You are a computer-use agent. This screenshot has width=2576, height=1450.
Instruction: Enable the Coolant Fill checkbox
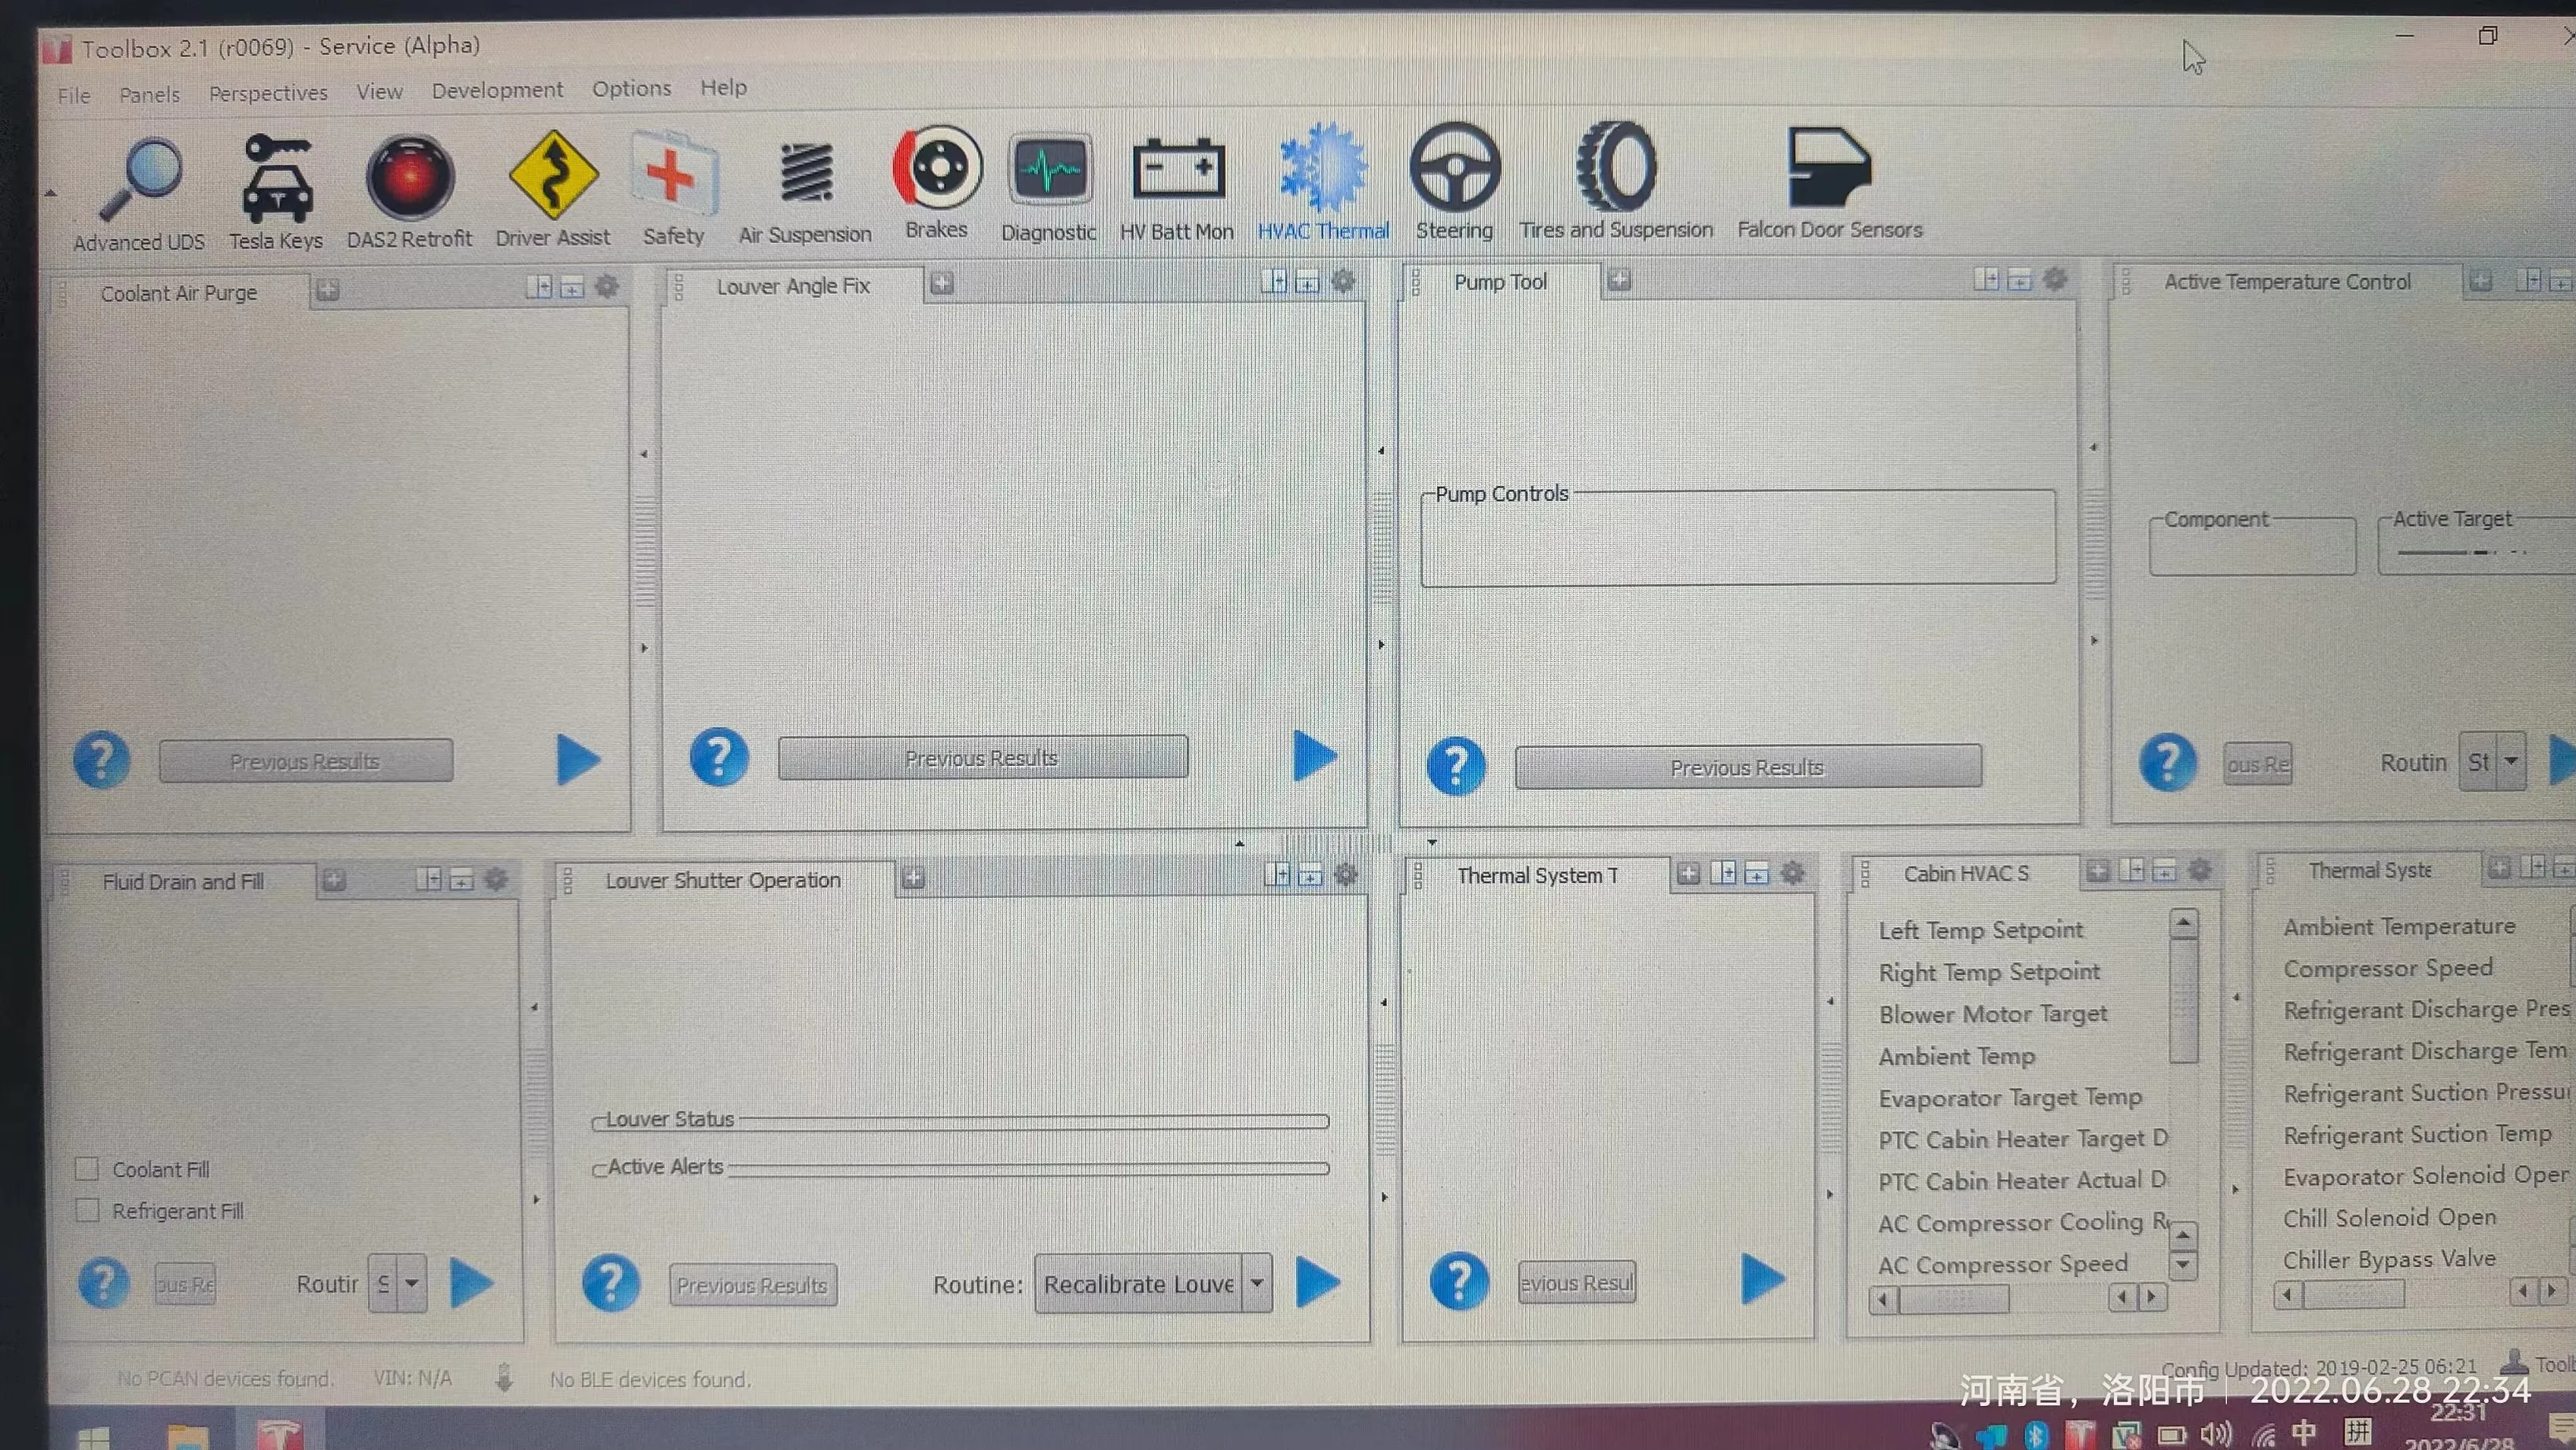(x=87, y=1168)
